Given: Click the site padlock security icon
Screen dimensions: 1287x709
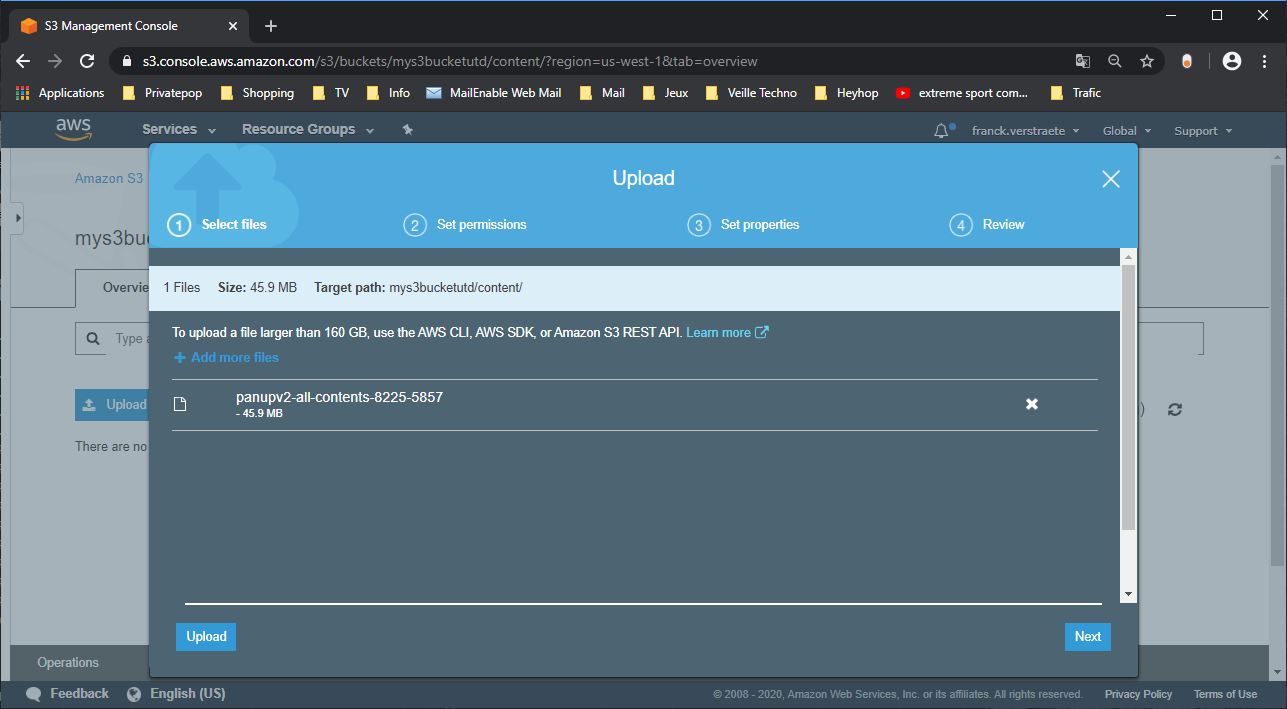Looking at the screenshot, I should click(x=126, y=61).
